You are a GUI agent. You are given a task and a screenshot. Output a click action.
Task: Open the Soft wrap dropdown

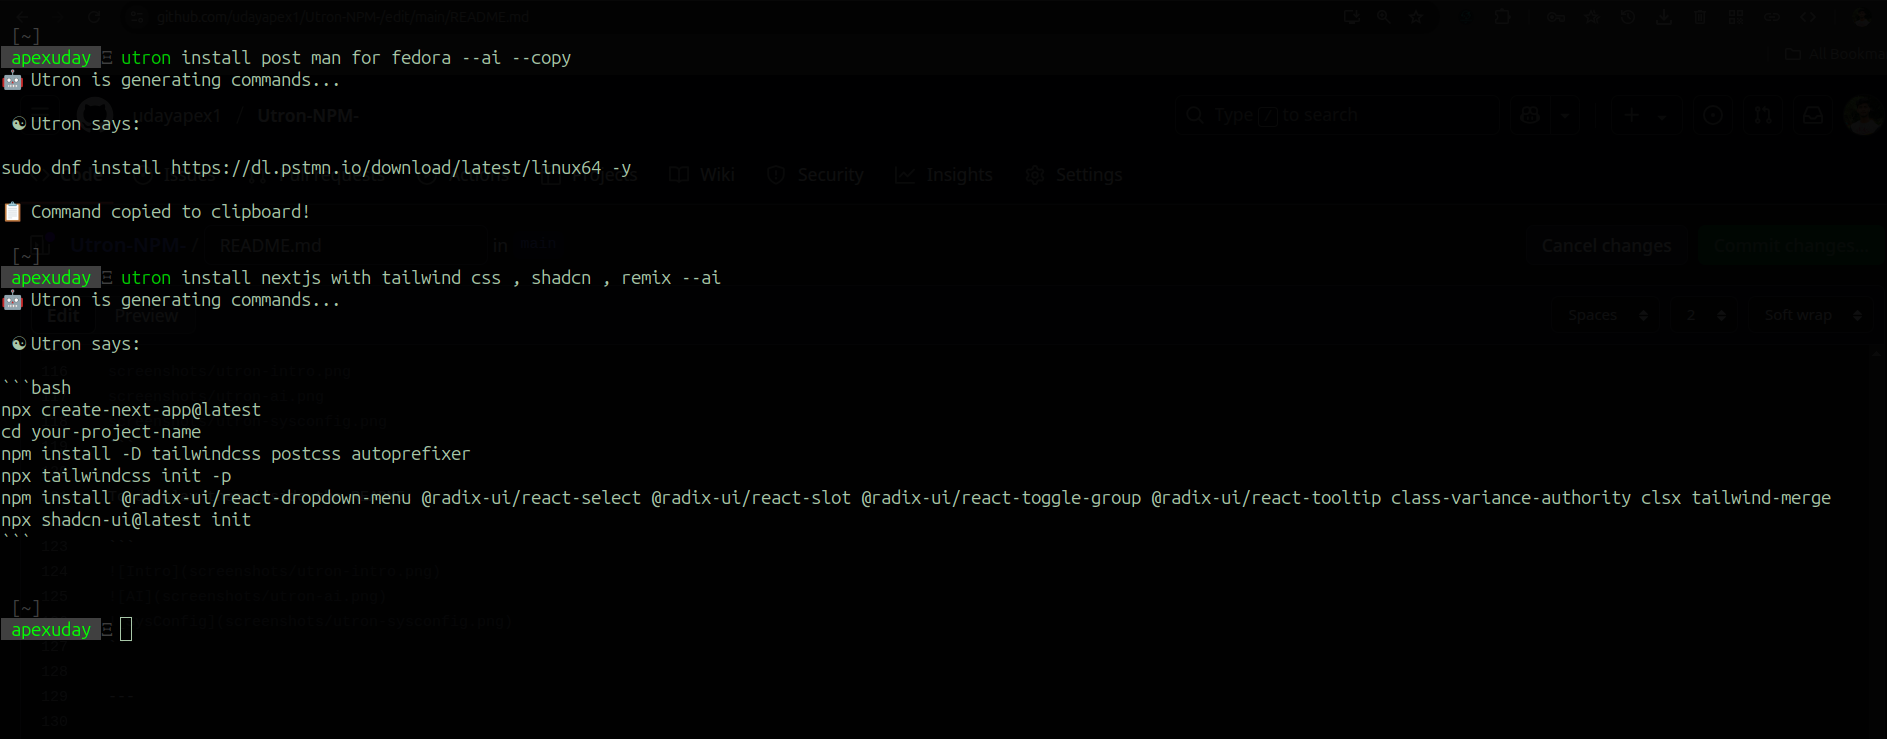1812,315
